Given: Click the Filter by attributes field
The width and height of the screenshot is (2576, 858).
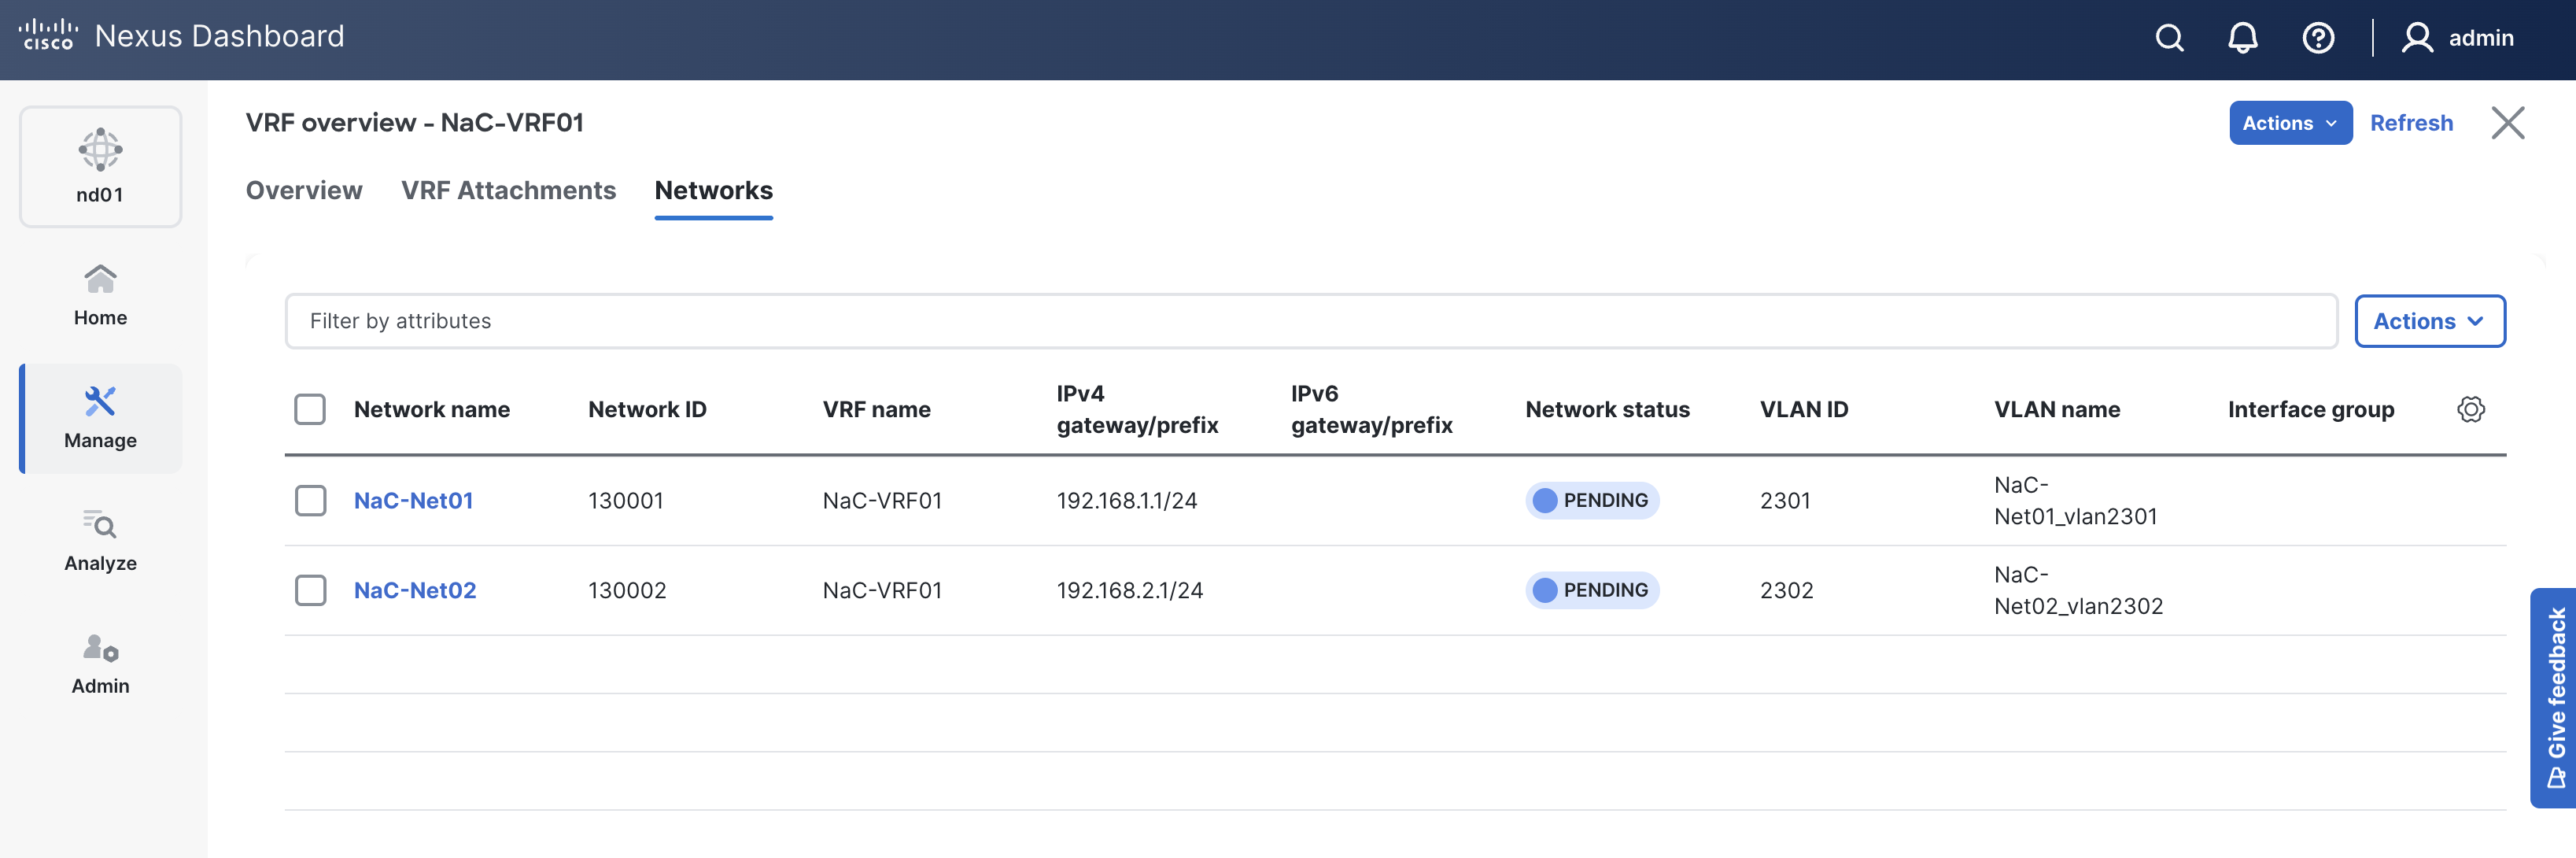Looking at the screenshot, I should point(1310,321).
